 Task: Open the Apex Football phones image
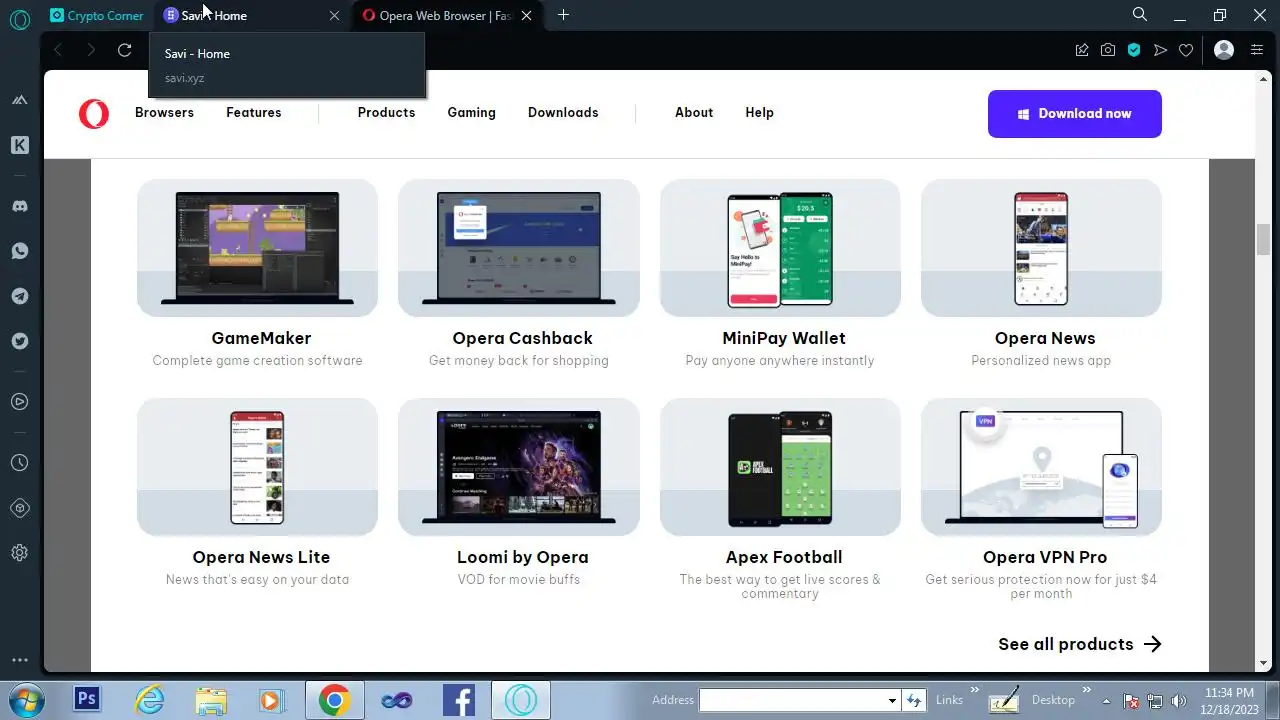[x=780, y=467]
